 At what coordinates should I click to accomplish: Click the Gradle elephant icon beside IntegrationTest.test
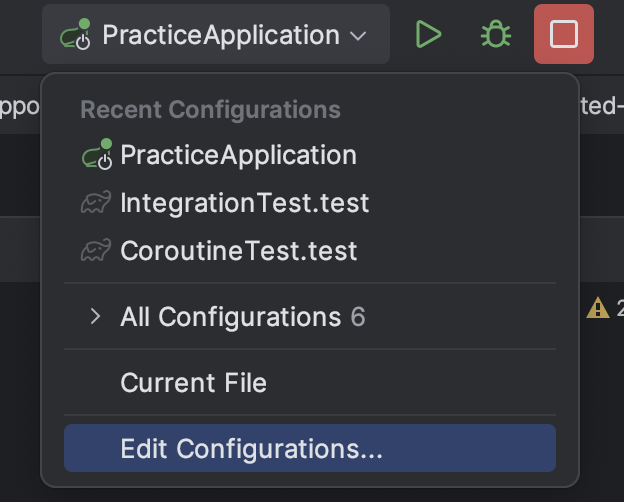pyautogui.click(x=96, y=203)
